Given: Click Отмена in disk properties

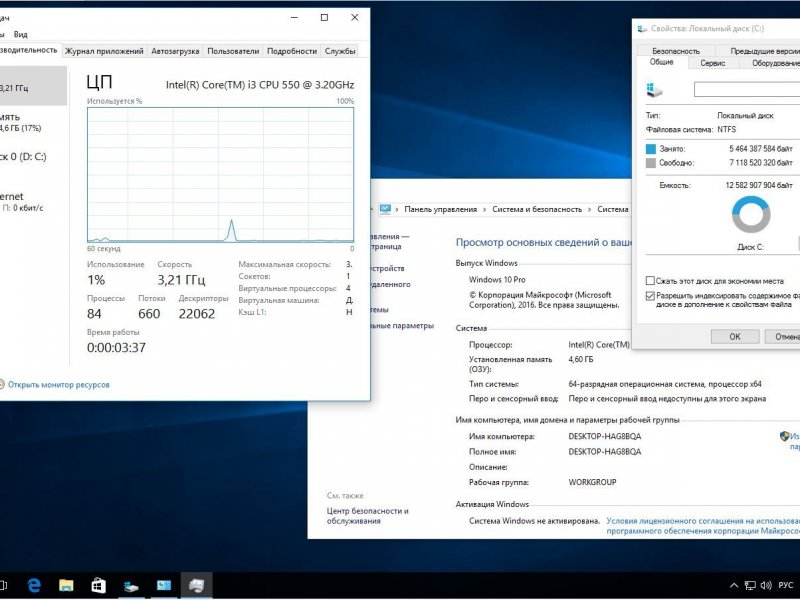Looking at the screenshot, I should [x=783, y=336].
